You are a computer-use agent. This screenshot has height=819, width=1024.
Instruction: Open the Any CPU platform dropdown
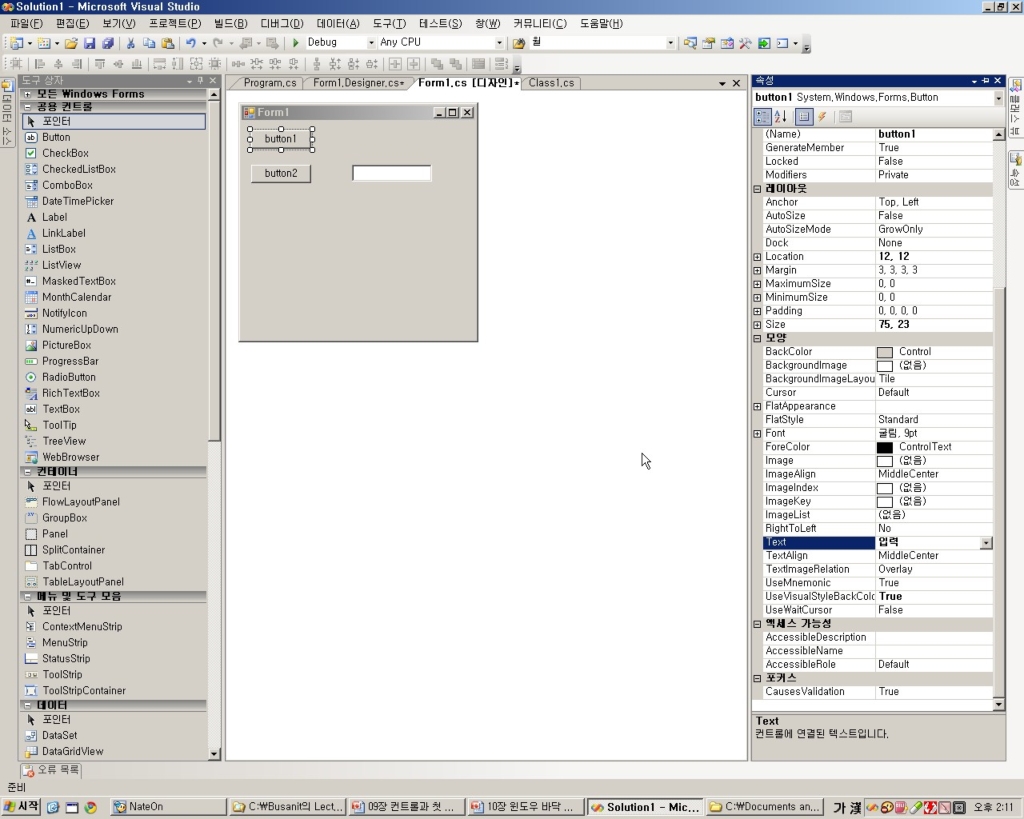tap(499, 42)
